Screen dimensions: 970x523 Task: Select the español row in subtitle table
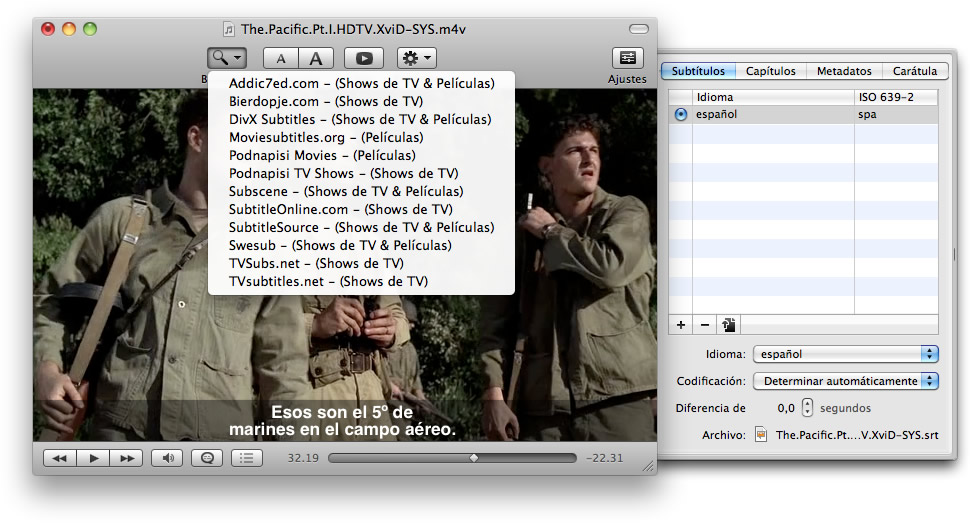803,115
